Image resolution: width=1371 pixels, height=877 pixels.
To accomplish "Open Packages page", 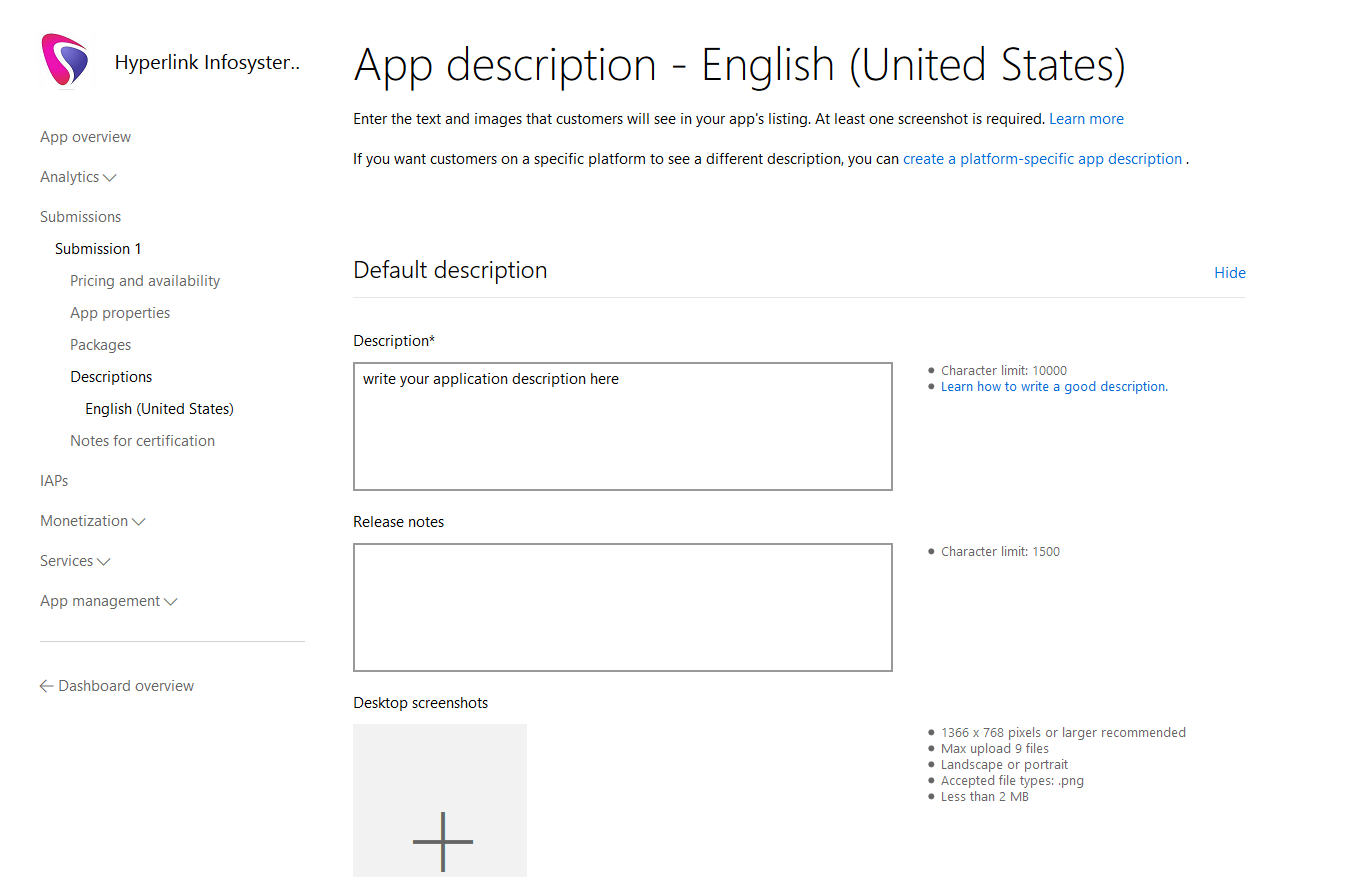I will [x=100, y=345].
